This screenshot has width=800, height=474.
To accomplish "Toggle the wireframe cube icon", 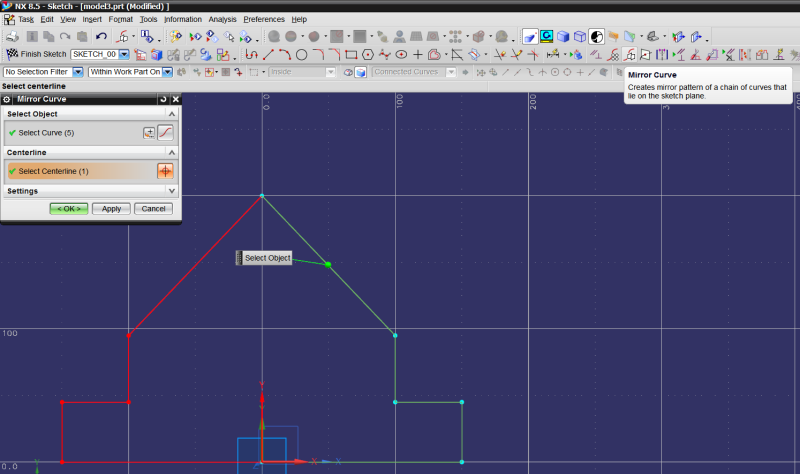I will point(580,37).
